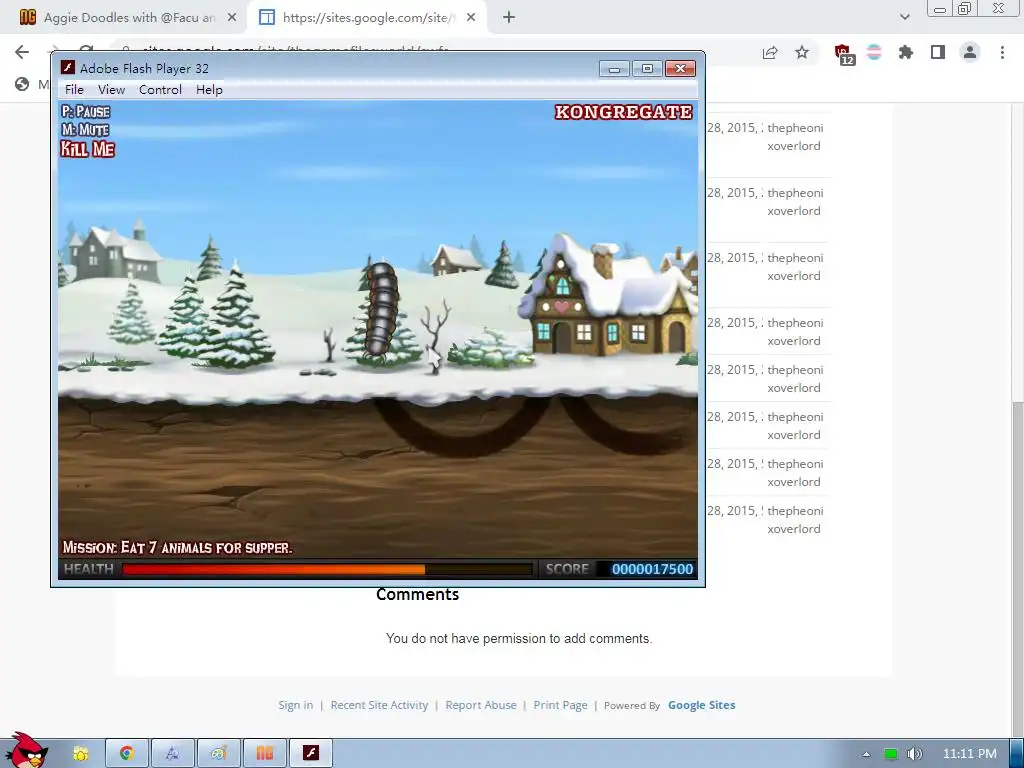Click the Kill Me text in game
Screen dimensions: 1024x768
[88, 149]
